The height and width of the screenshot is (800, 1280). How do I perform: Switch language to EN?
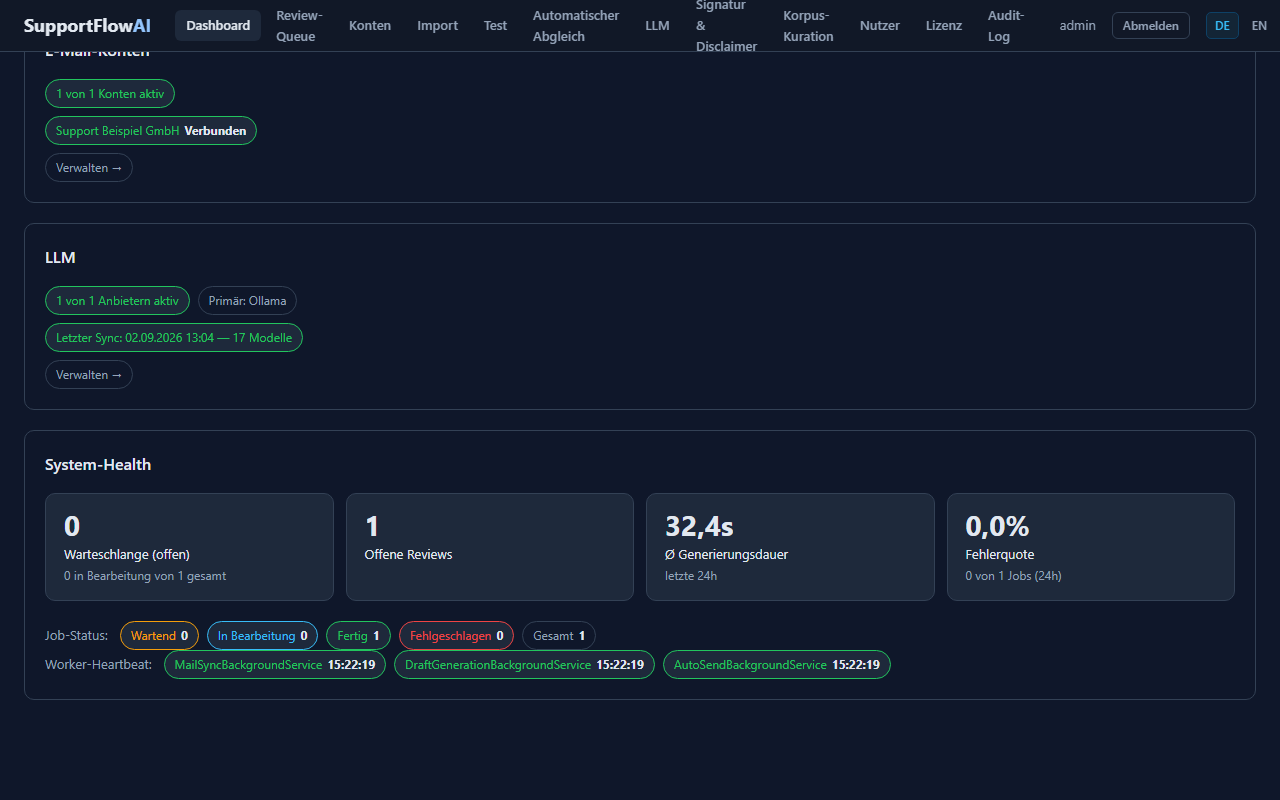(1259, 25)
